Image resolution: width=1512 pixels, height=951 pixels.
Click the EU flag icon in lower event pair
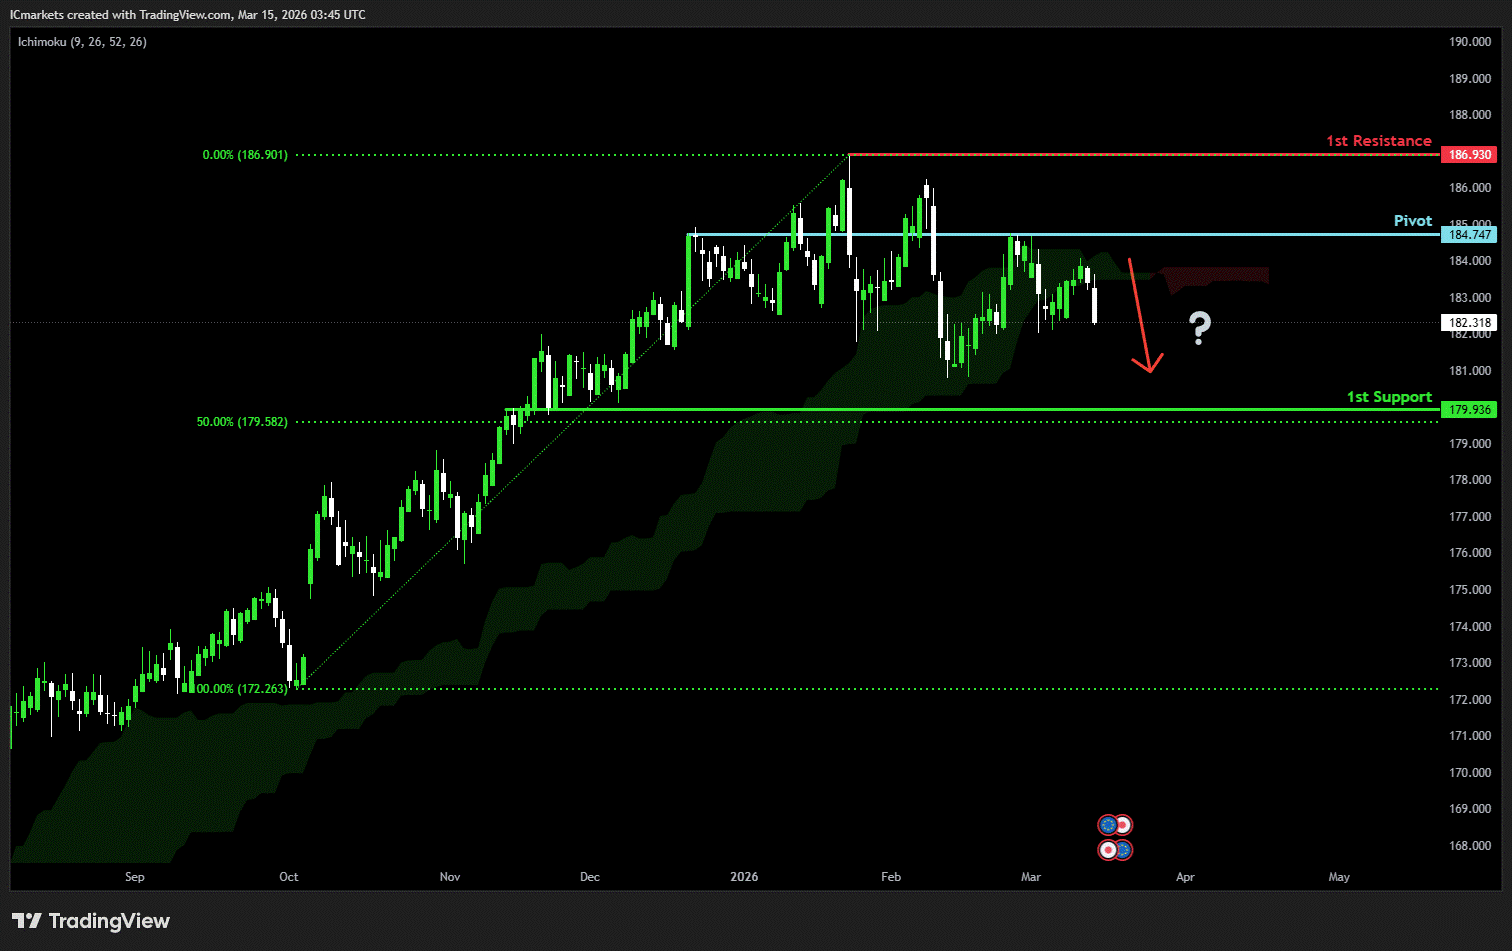click(x=1124, y=850)
